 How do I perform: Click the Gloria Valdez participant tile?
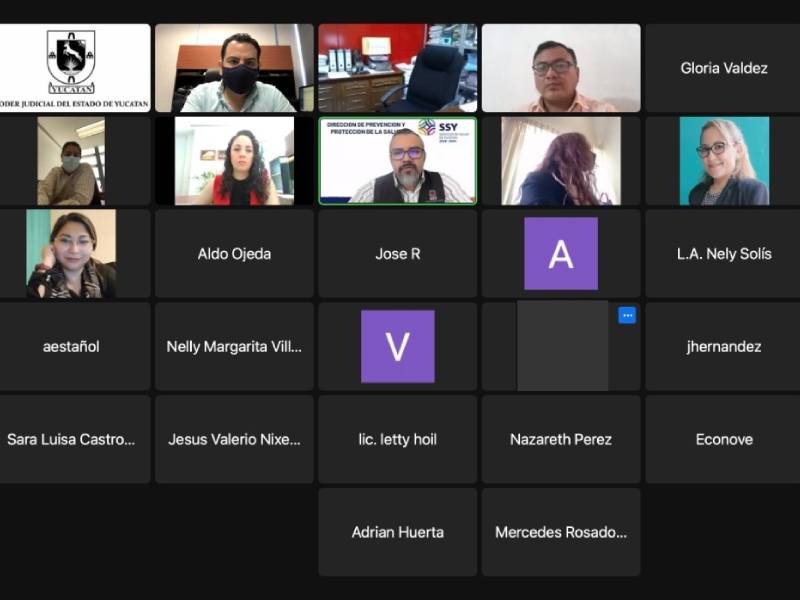pyautogui.click(x=724, y=68)
